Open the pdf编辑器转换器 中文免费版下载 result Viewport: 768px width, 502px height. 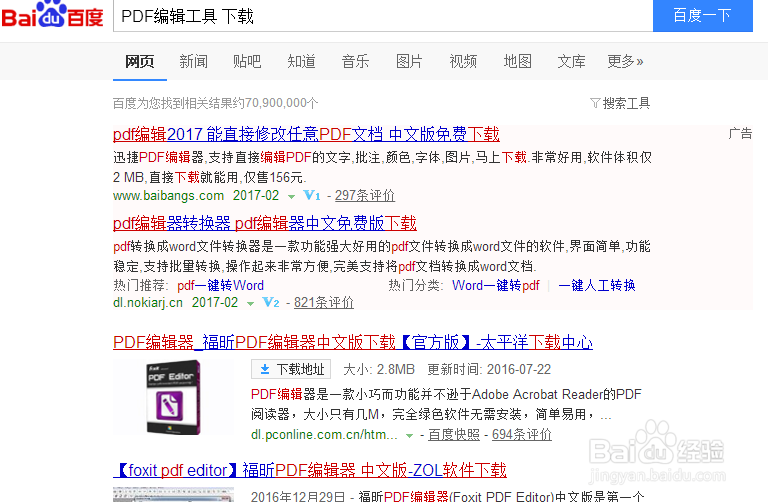click(264, 223)
